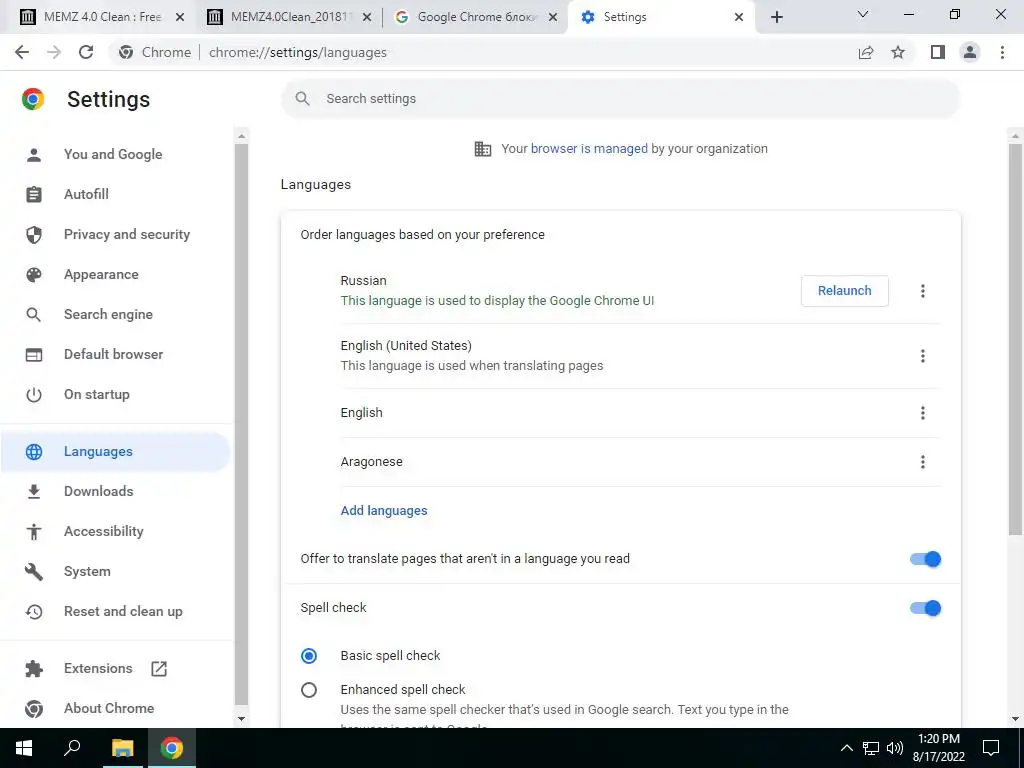Click the Relaunch button
This screenshot has width=1024, height=768.
844,291
